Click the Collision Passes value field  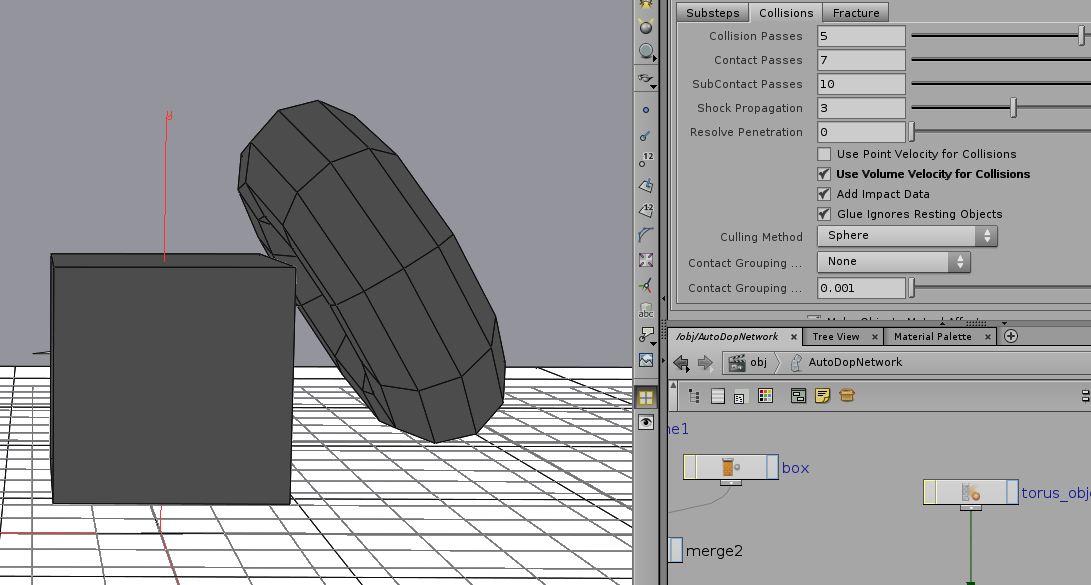[861, 36]
